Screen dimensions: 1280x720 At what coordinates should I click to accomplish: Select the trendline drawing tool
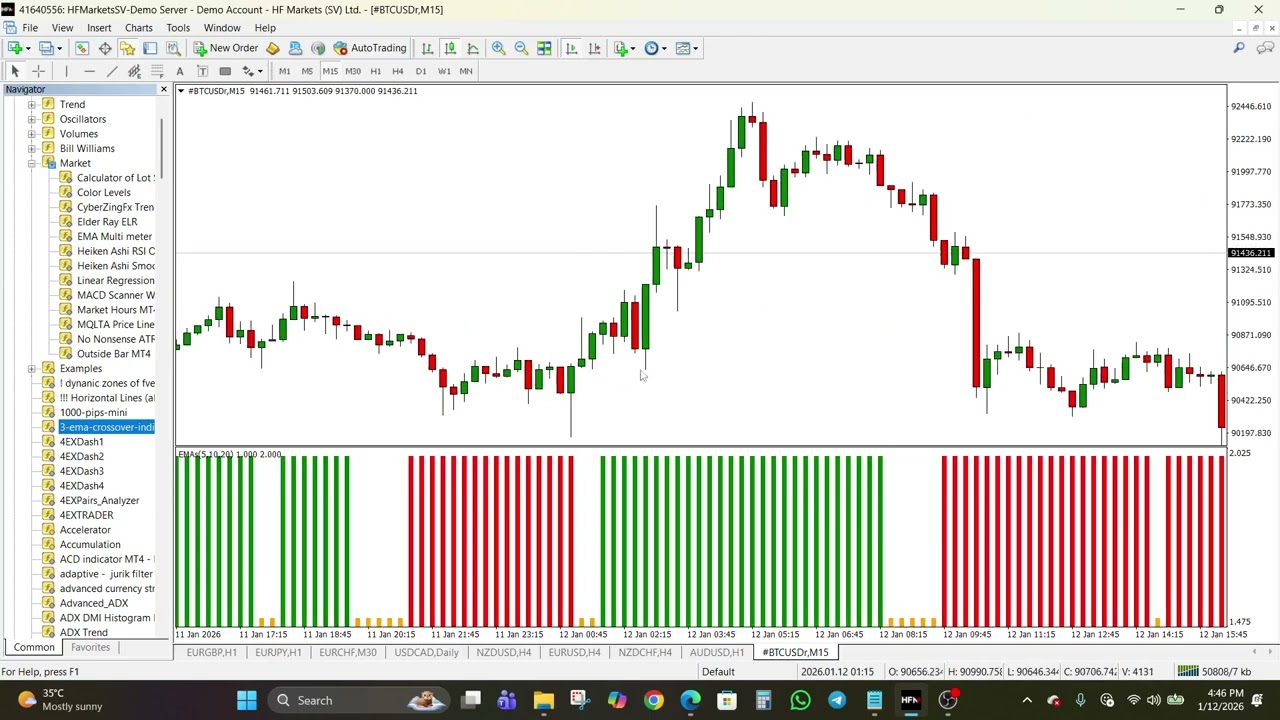click(112, 71)
